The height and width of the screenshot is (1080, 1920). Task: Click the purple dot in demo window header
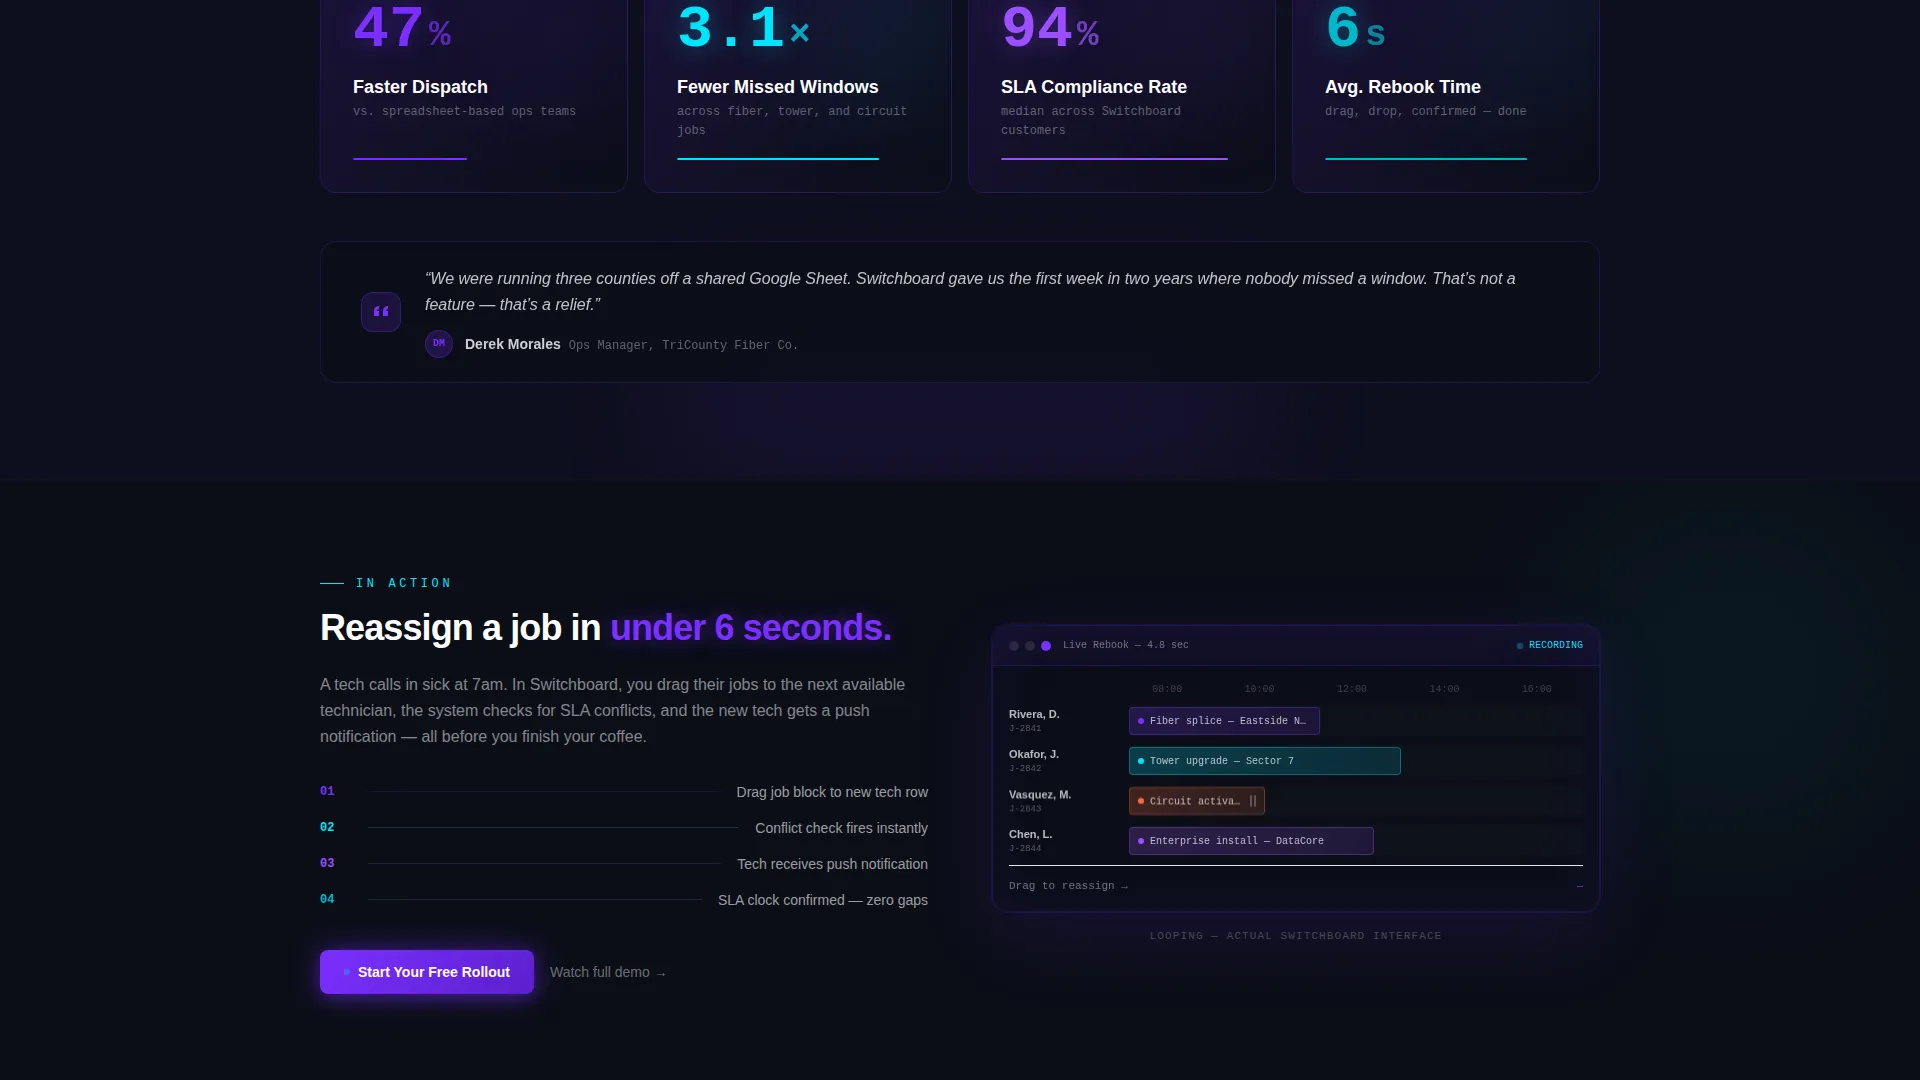1046,646
